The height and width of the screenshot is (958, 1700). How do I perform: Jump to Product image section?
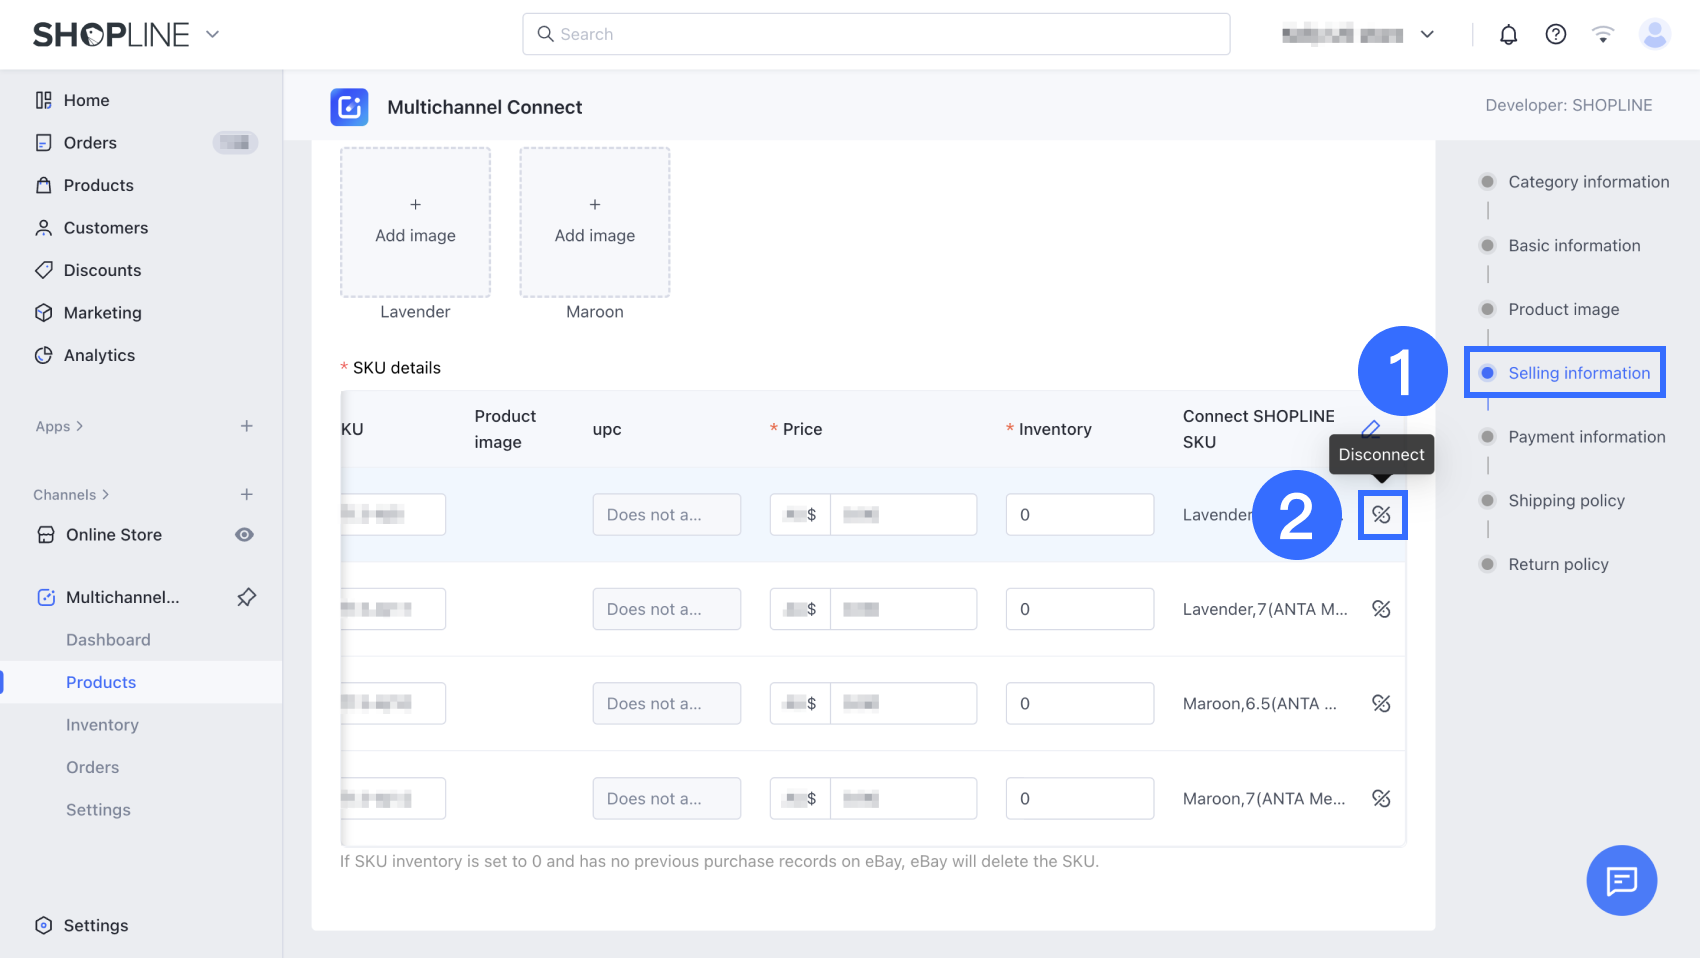(x=1563, y=310)
